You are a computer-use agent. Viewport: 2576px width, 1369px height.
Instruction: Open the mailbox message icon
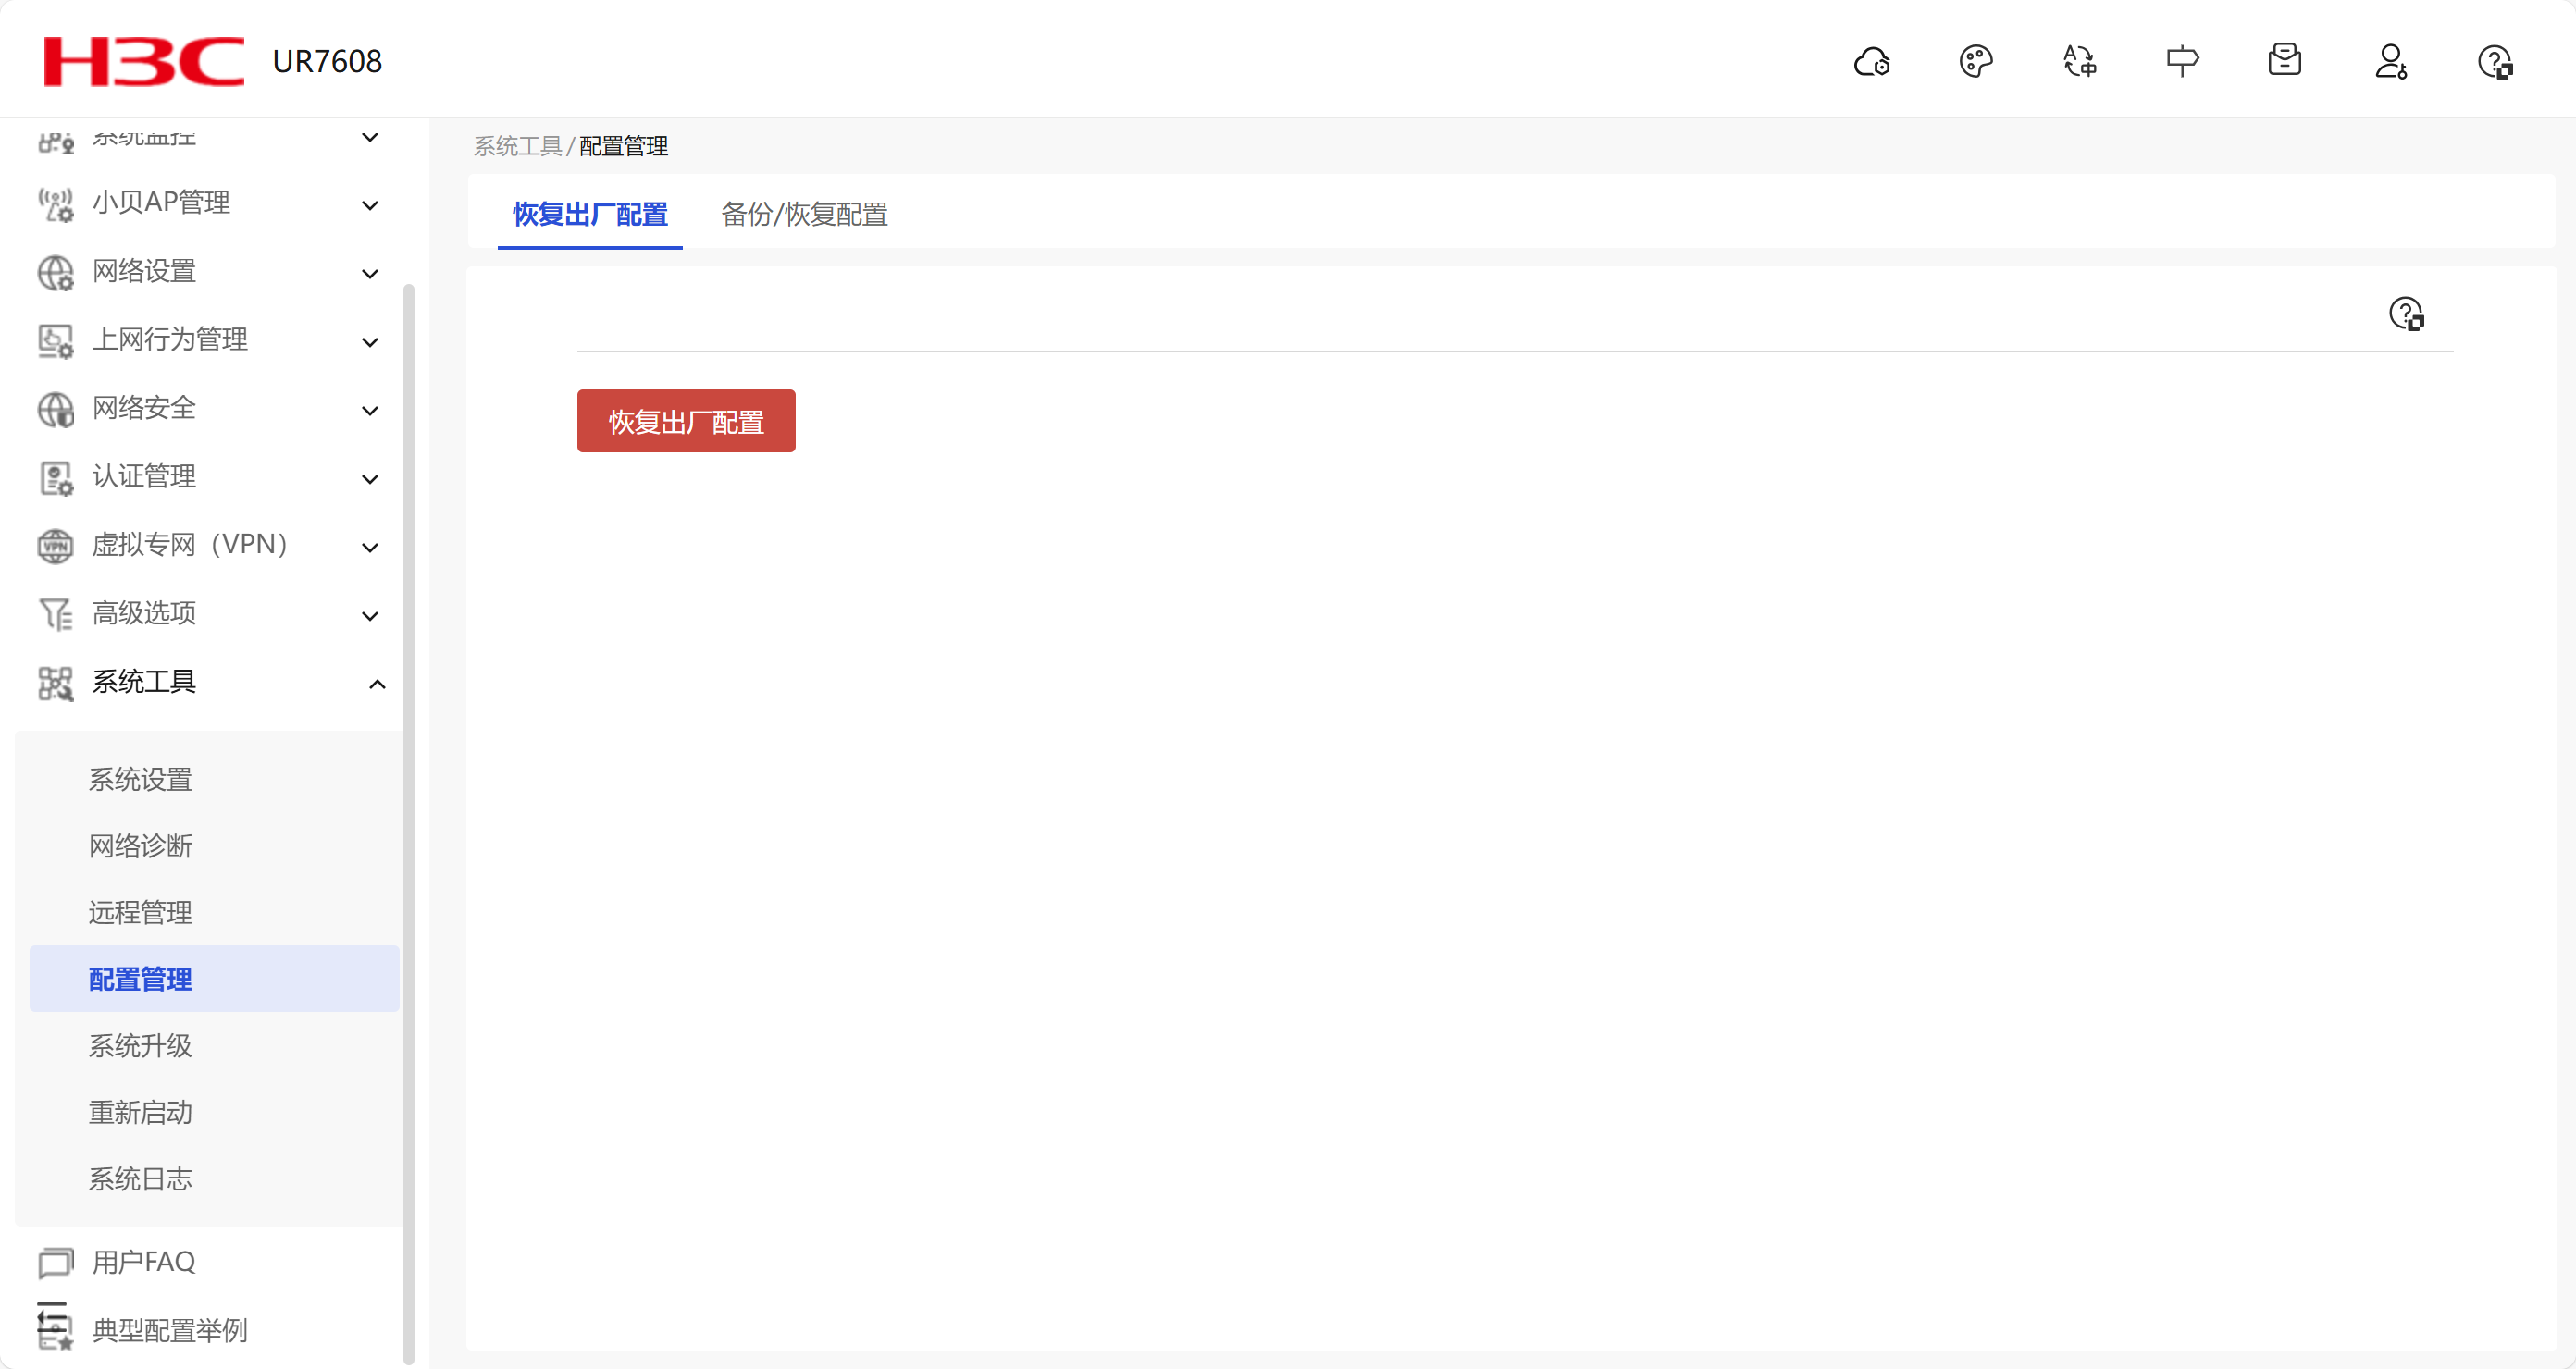2285,60
